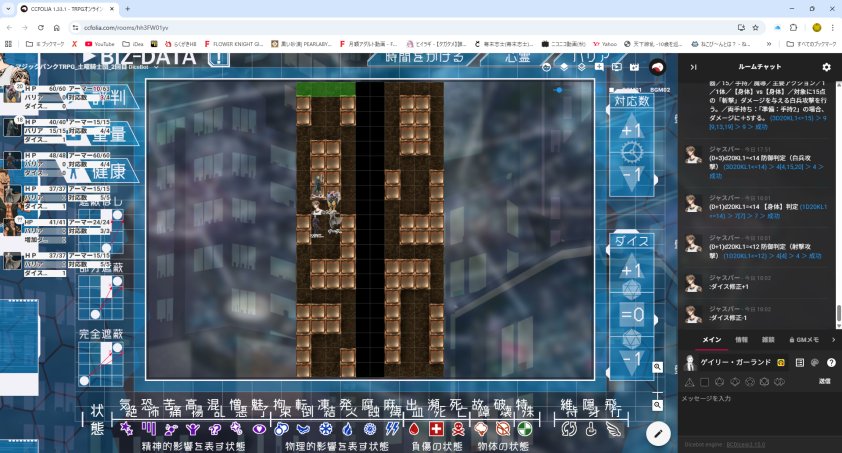The height and width of the screenshot is (453, 842).
Task: Click the メッセージを入力 message field
Action: point(757,412)
